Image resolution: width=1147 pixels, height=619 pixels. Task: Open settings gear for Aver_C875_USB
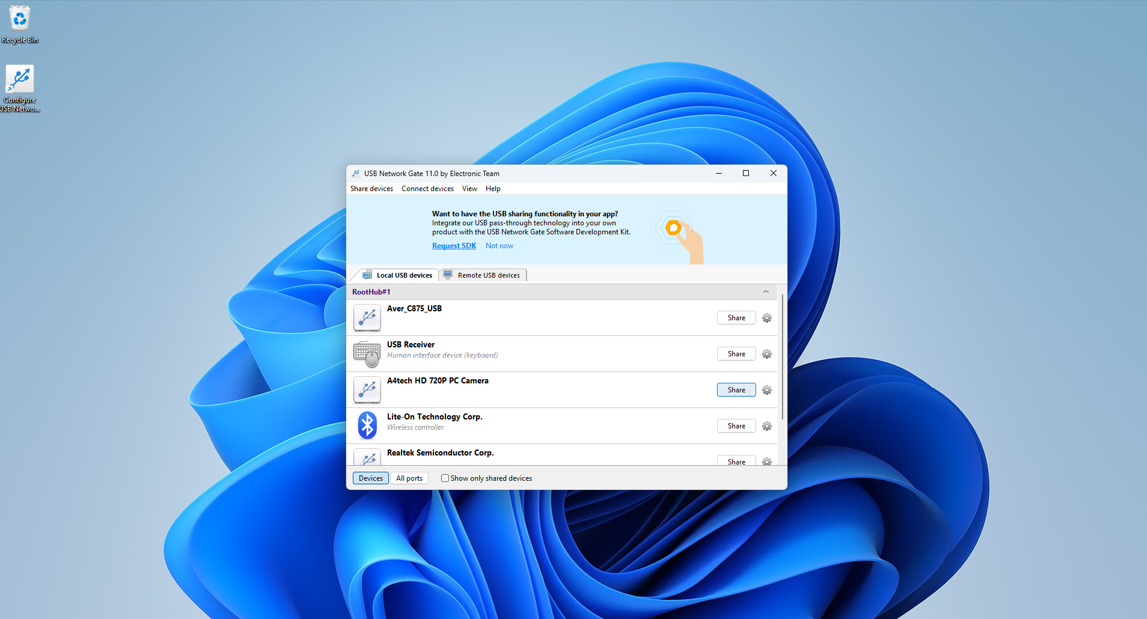pyautogui.click(x=767, y=318)
